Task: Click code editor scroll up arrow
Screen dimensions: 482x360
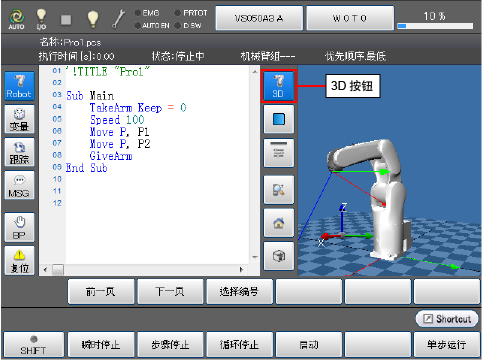Action: point(255,72)
